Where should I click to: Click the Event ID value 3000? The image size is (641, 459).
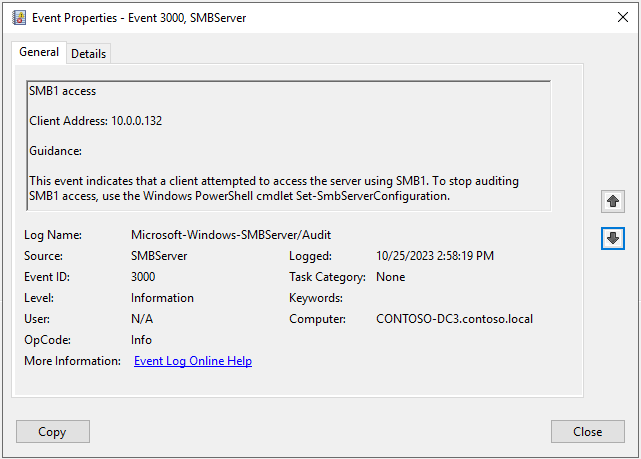click(x=143, y=277)
